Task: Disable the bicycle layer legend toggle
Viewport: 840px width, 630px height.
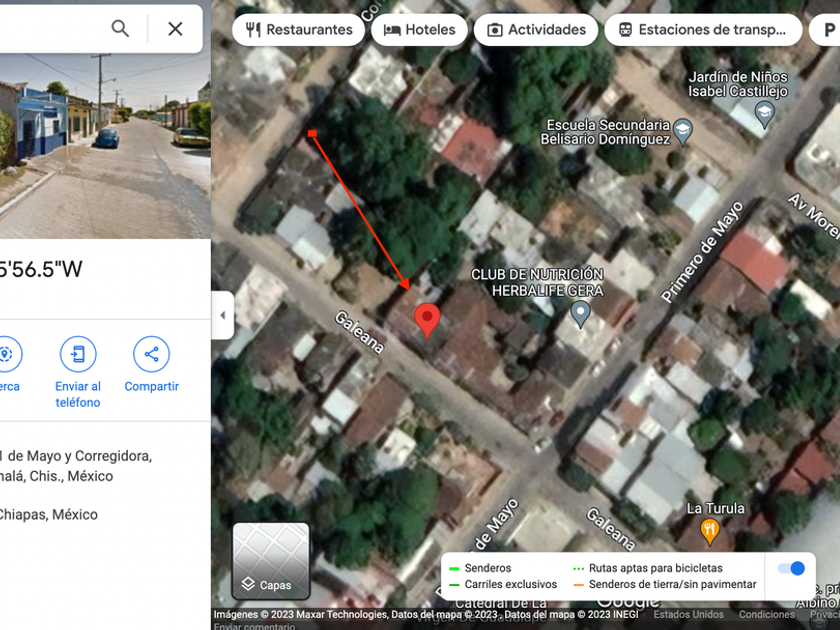Action: (791, 568)
